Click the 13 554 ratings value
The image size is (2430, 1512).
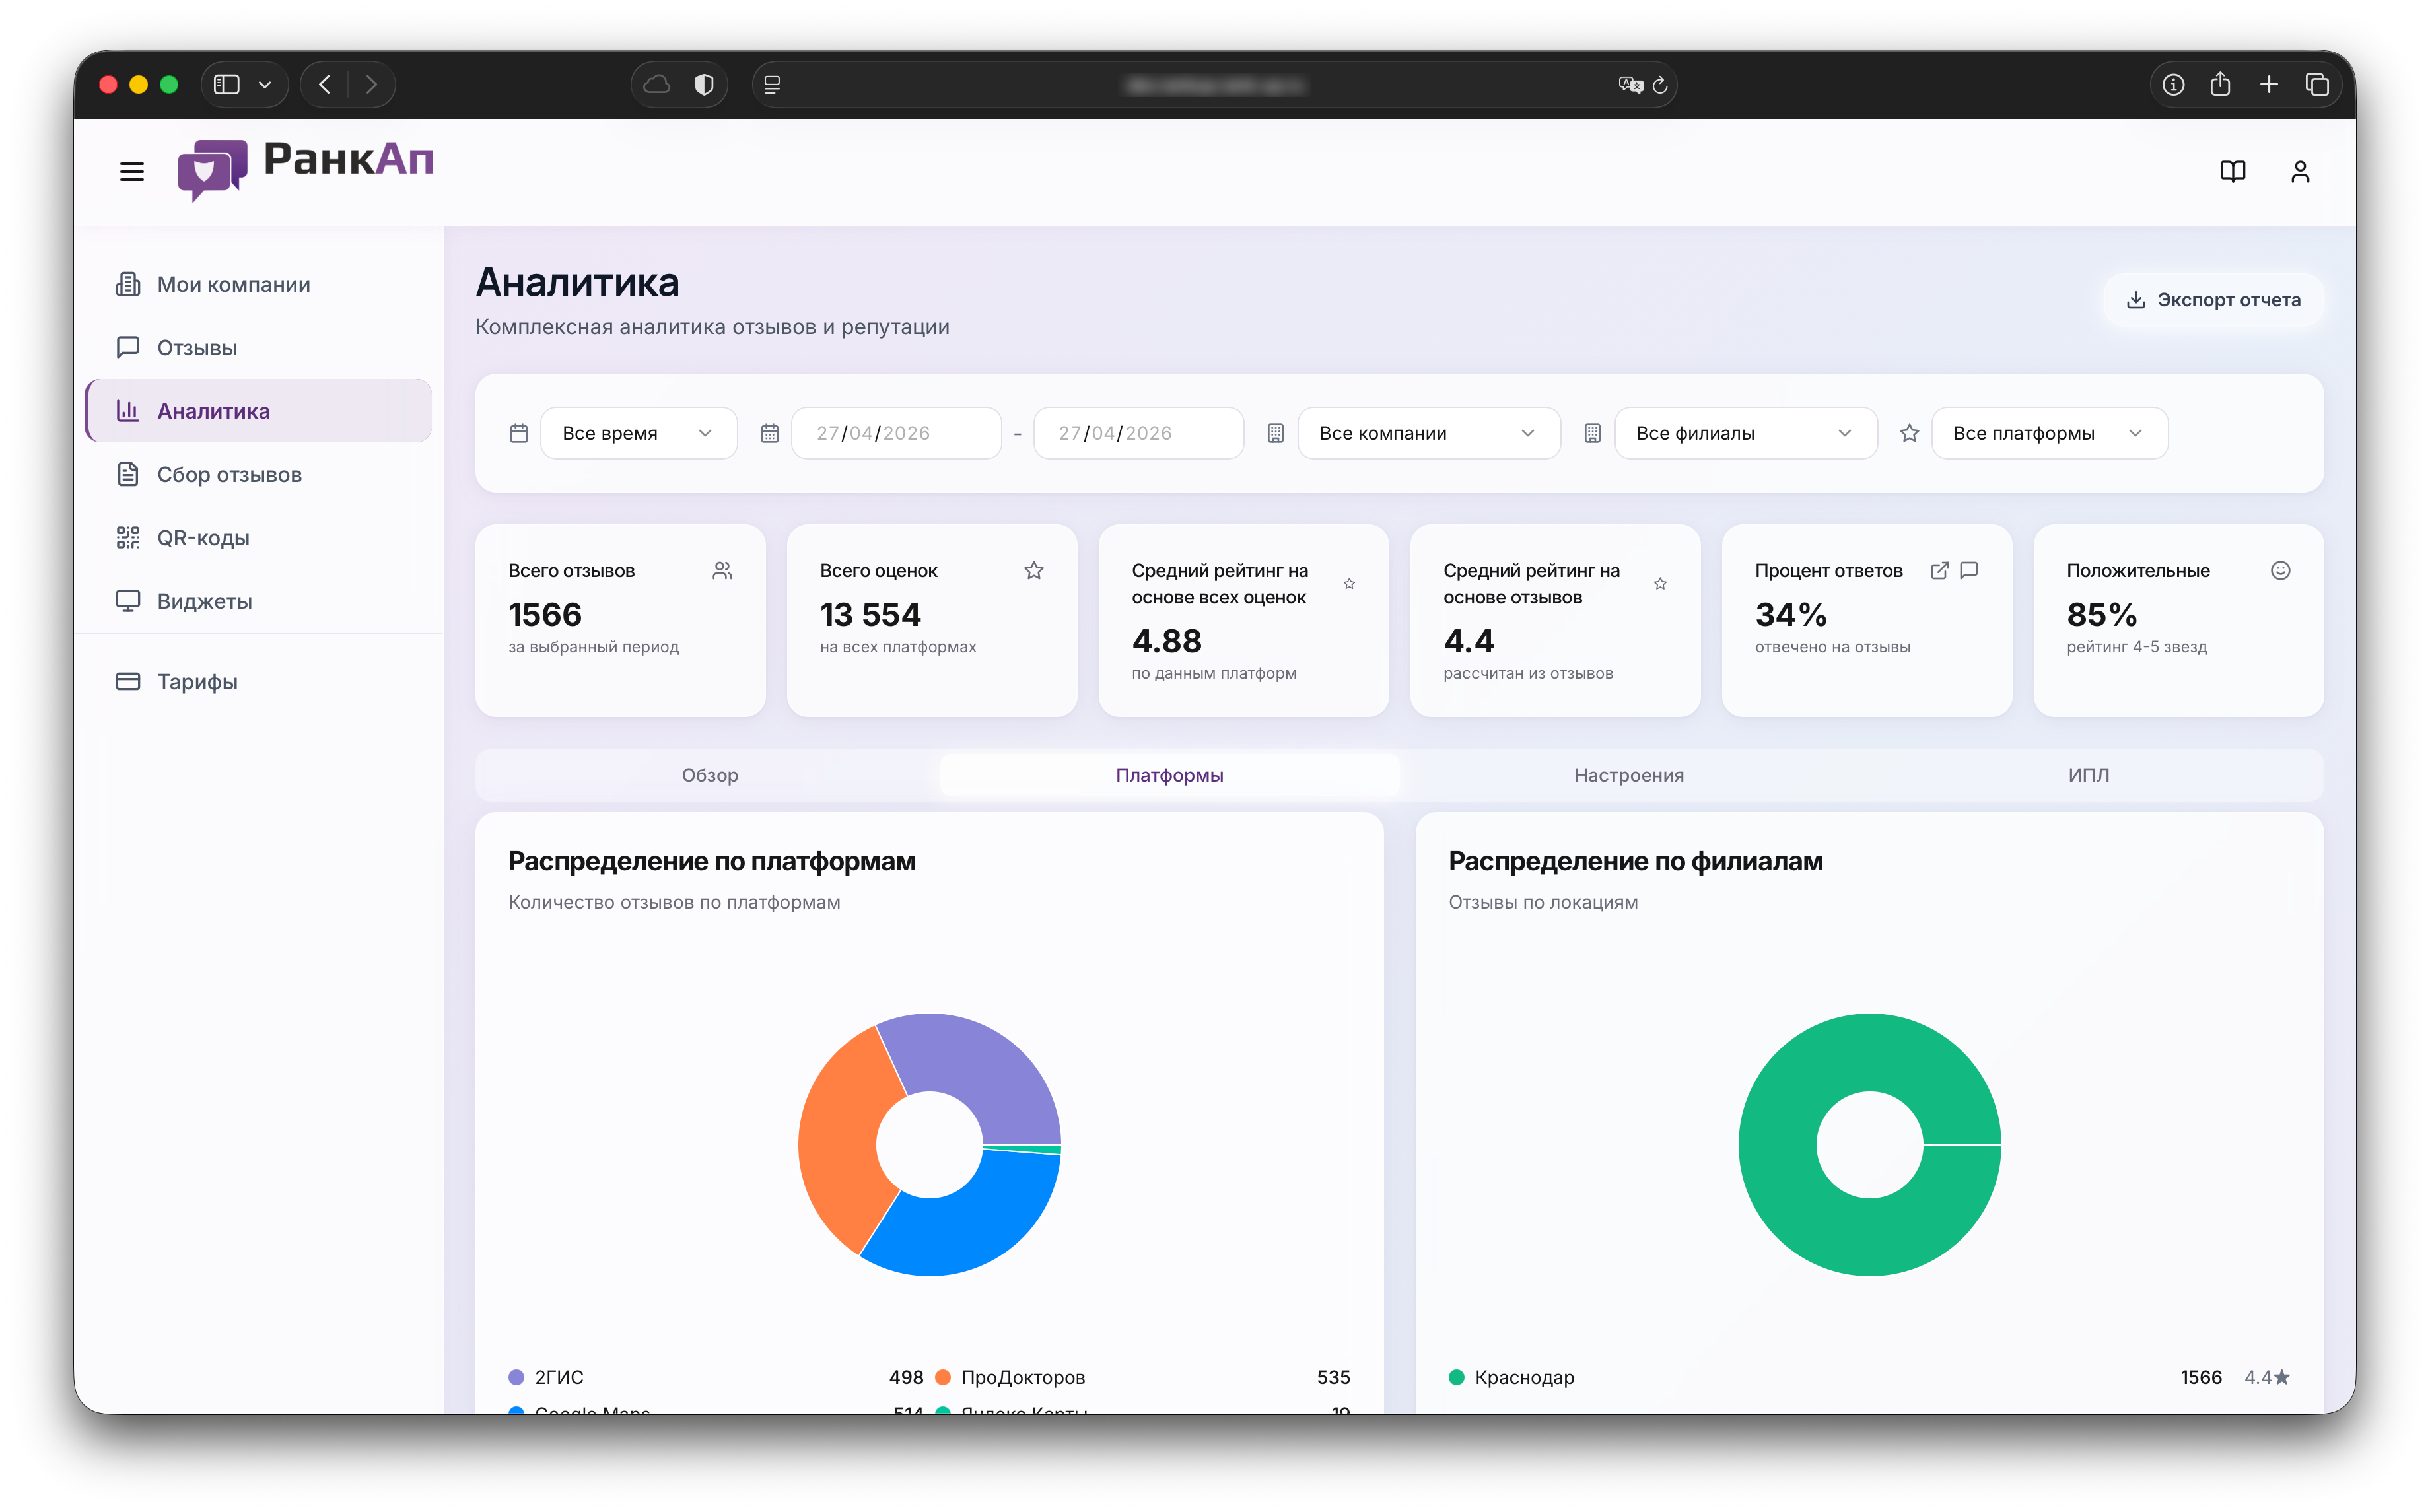[870, 614]
